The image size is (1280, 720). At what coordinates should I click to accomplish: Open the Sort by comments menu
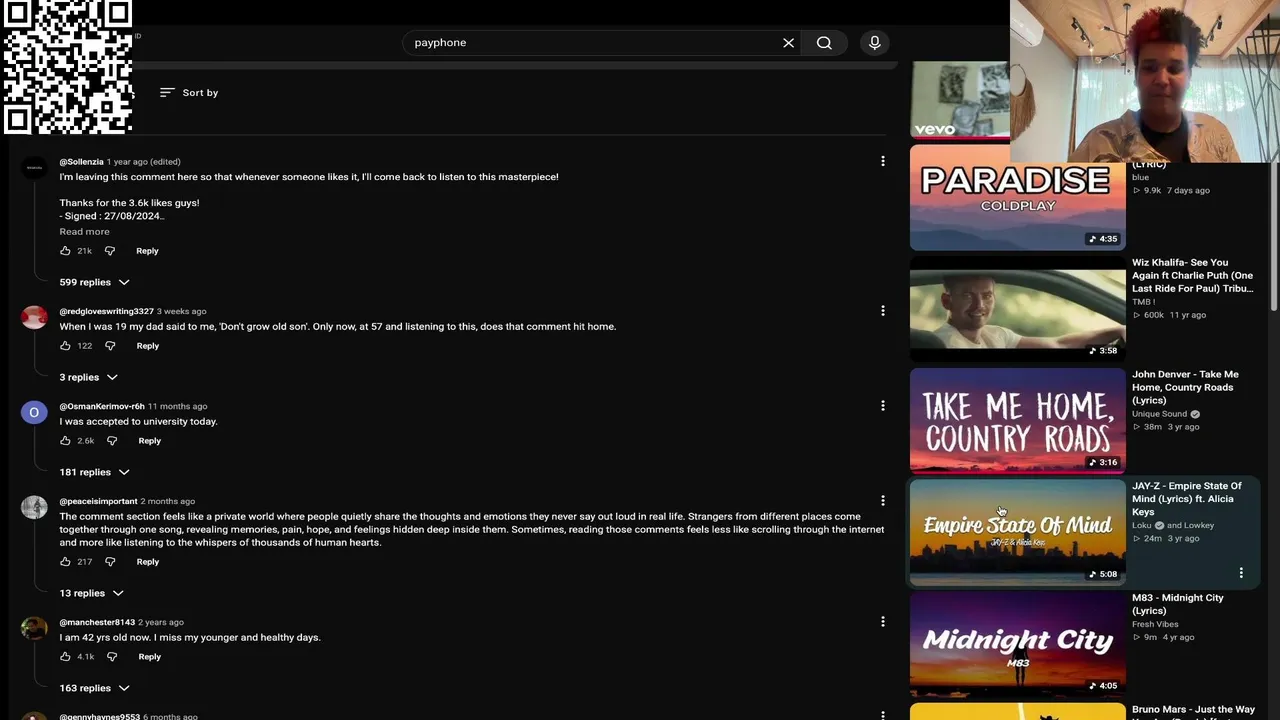(189, 93)
